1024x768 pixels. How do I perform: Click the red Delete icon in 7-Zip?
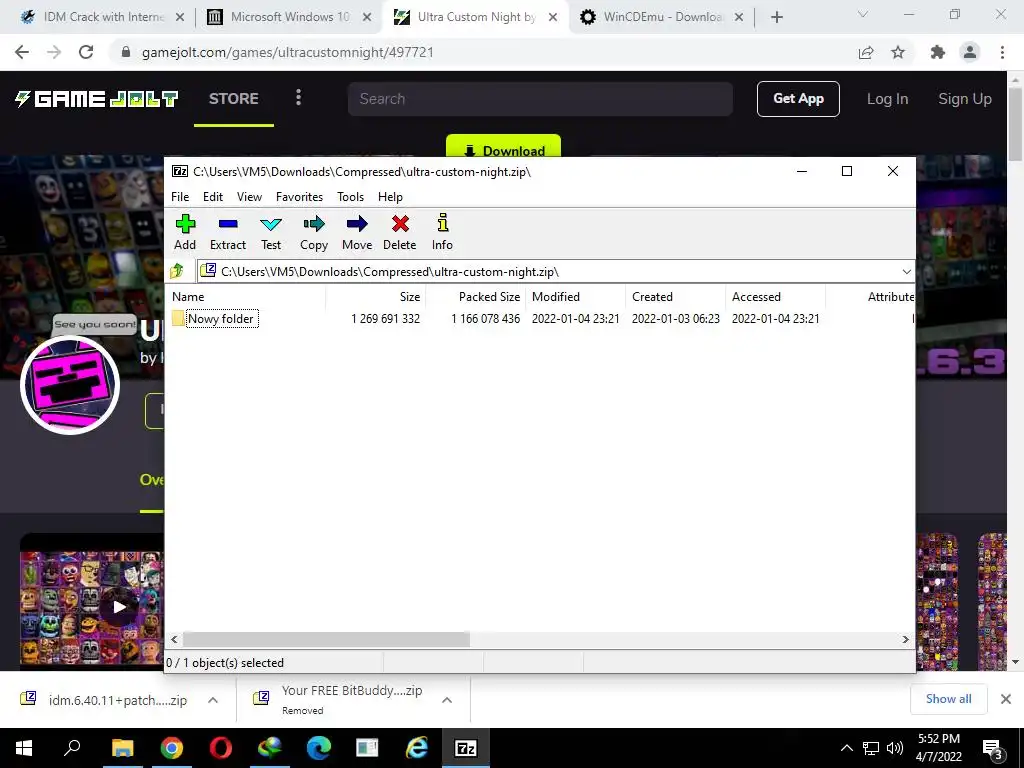pyautogui.click(x=400, y=232)
